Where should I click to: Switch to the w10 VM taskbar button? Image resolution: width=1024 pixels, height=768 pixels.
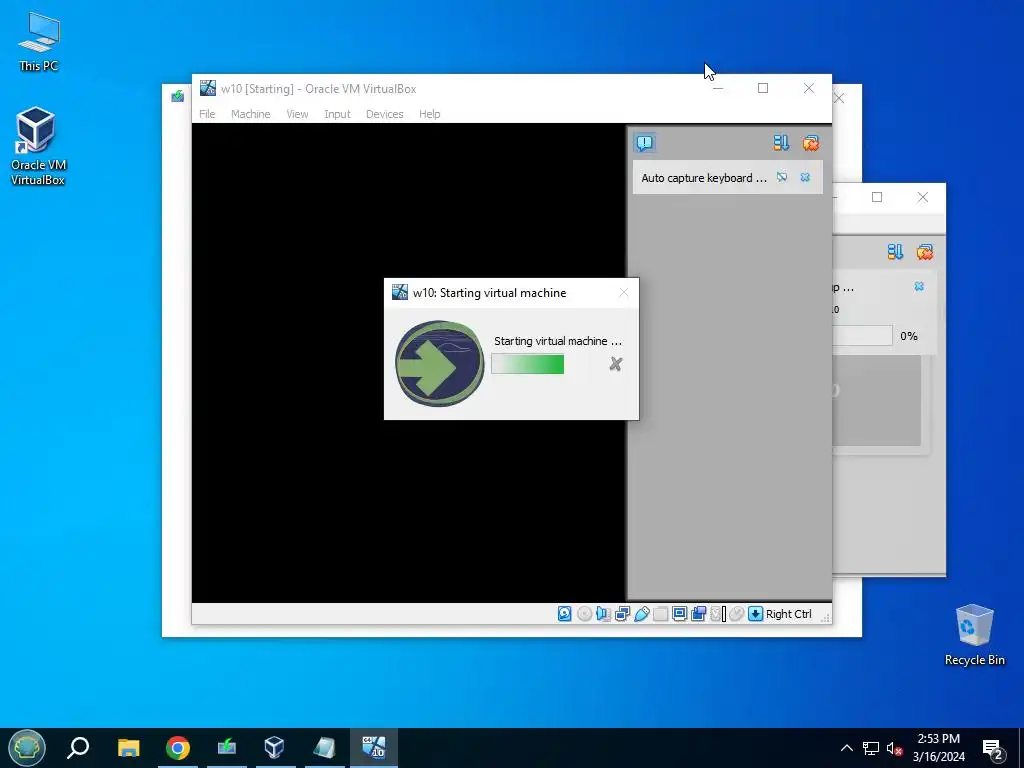374,748
